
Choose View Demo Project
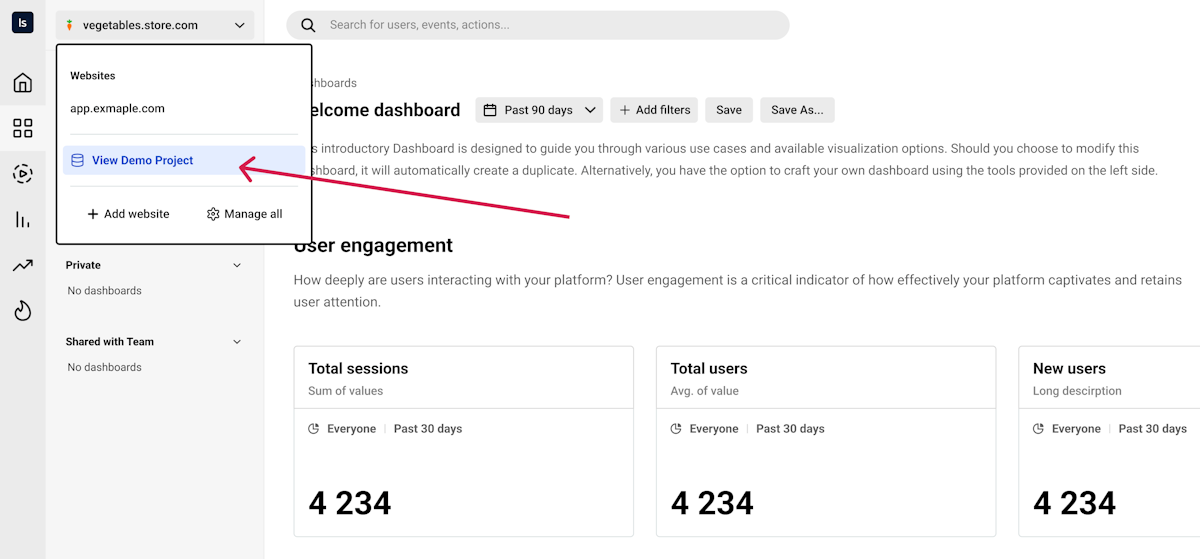184,160
